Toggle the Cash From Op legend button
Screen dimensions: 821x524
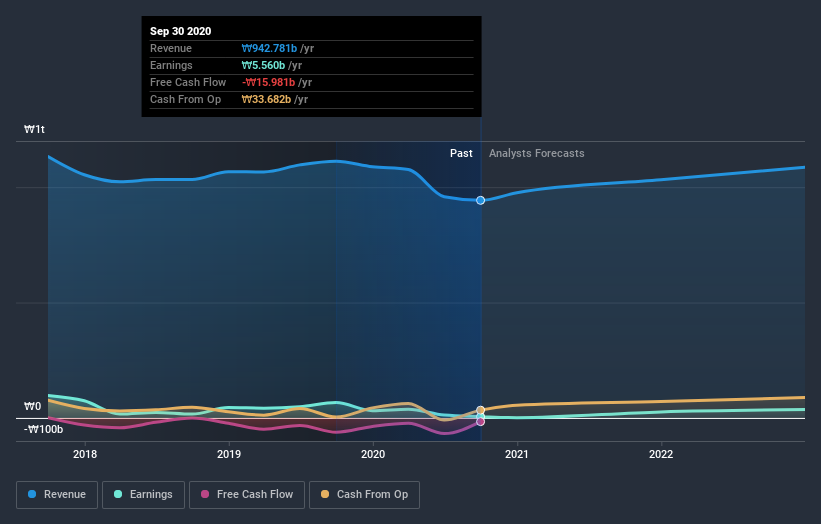(x=364, y=495)
